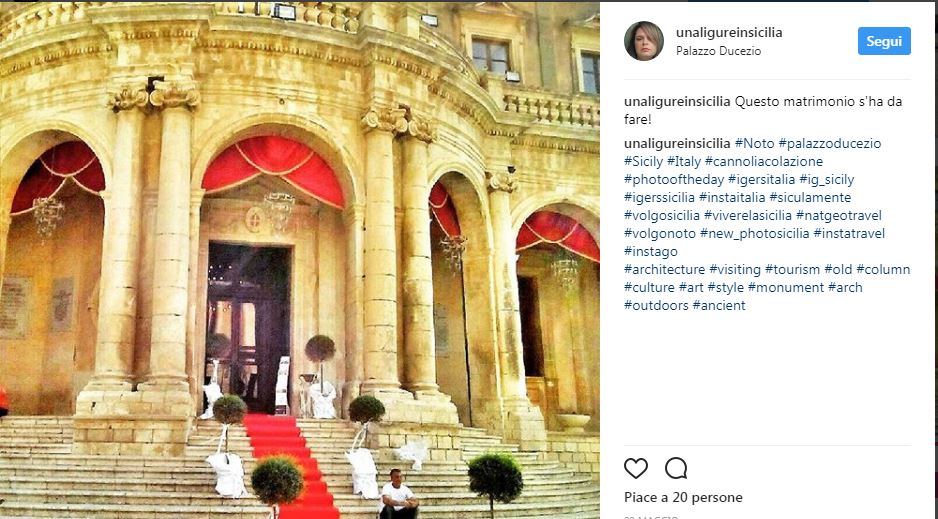938x519 pixels.
Task: Open the Palazzo Ducezio location link
Action: pos(718,51)
